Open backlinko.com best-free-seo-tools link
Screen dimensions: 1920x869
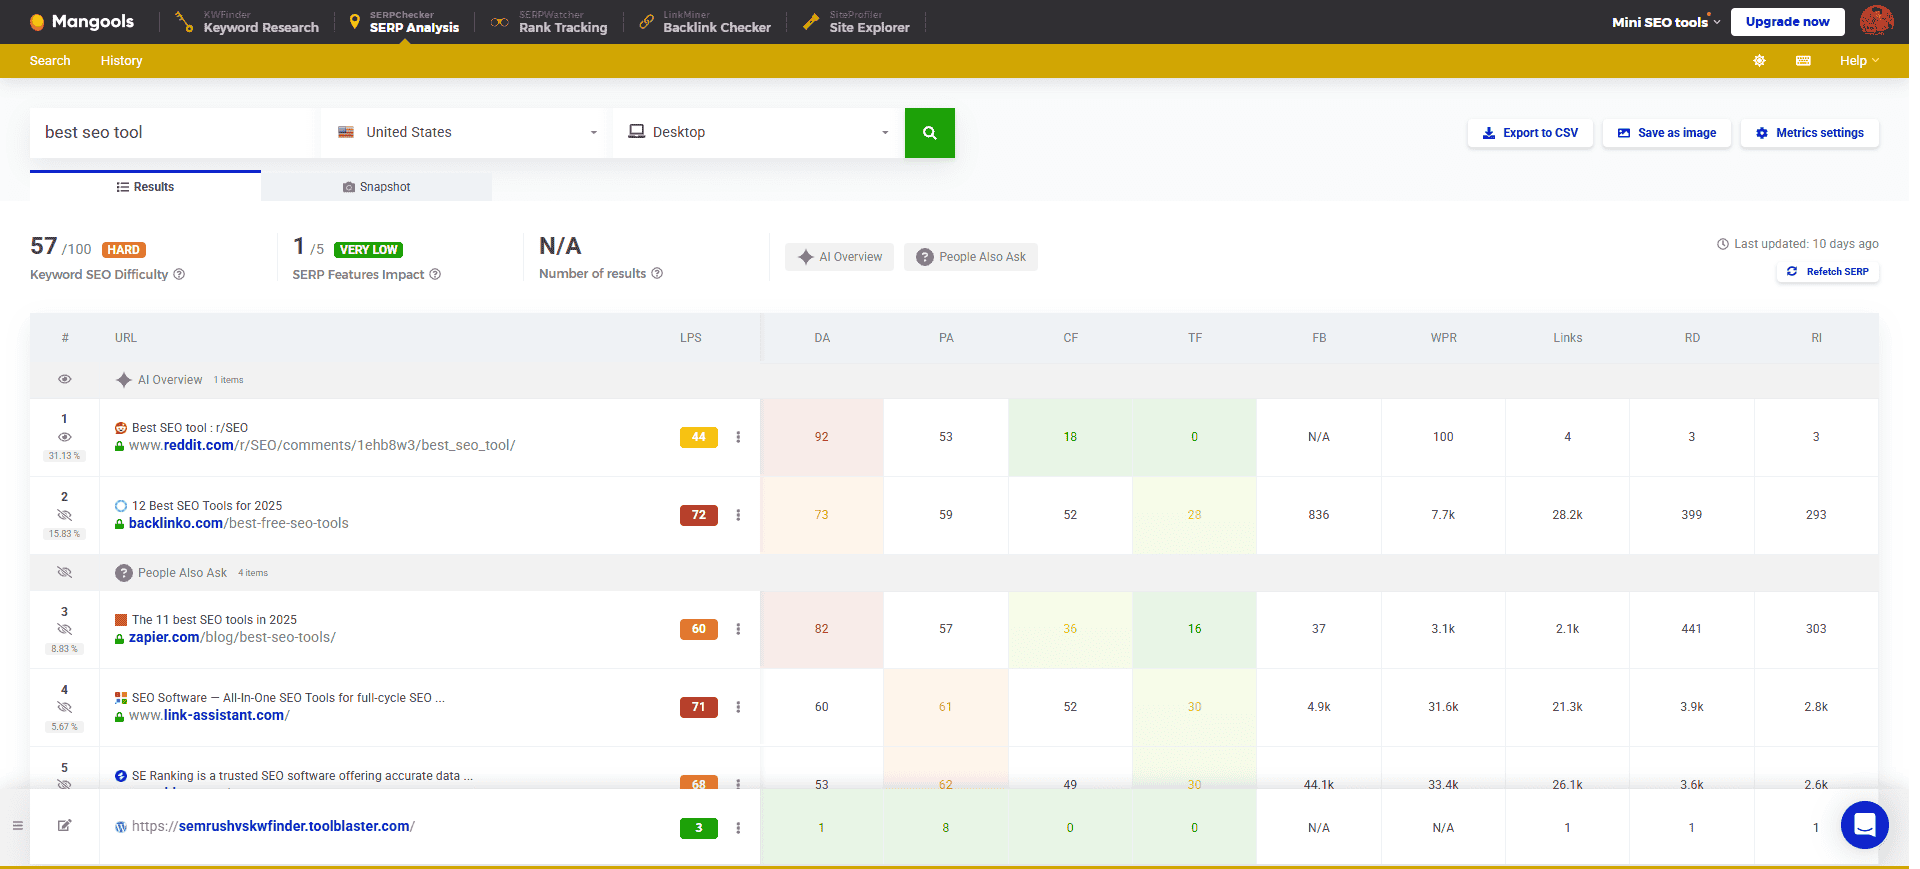(x=239, y=523)
